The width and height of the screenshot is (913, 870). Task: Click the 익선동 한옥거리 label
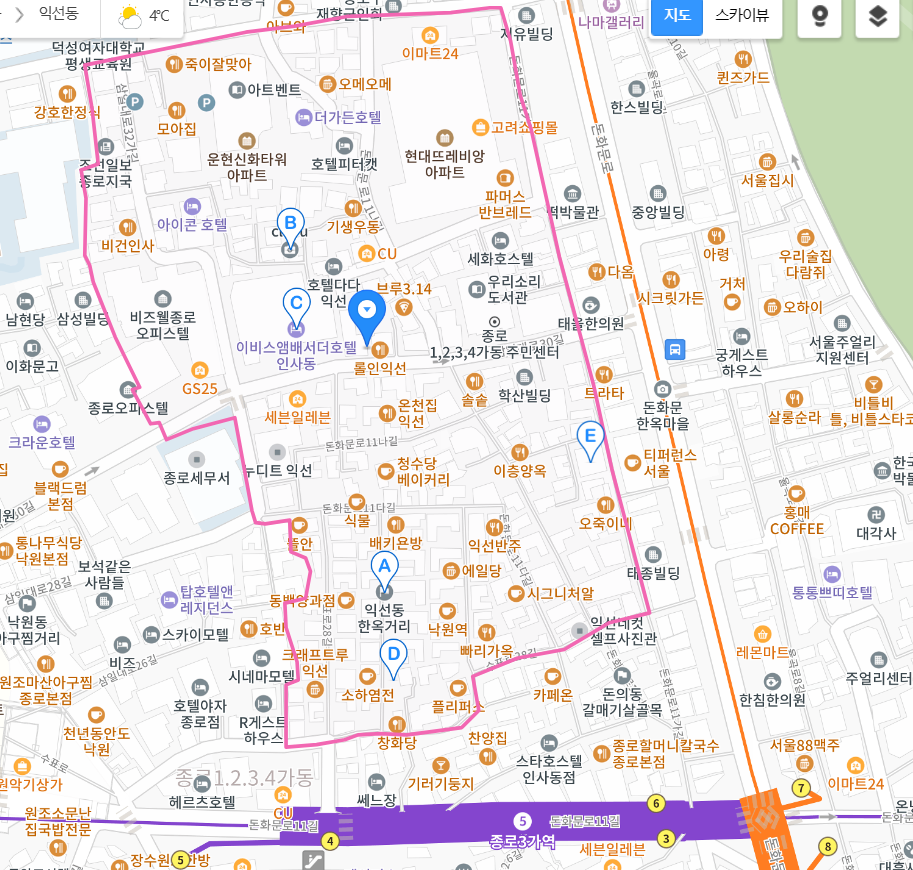pyautogui.click(x=384, y=618)
